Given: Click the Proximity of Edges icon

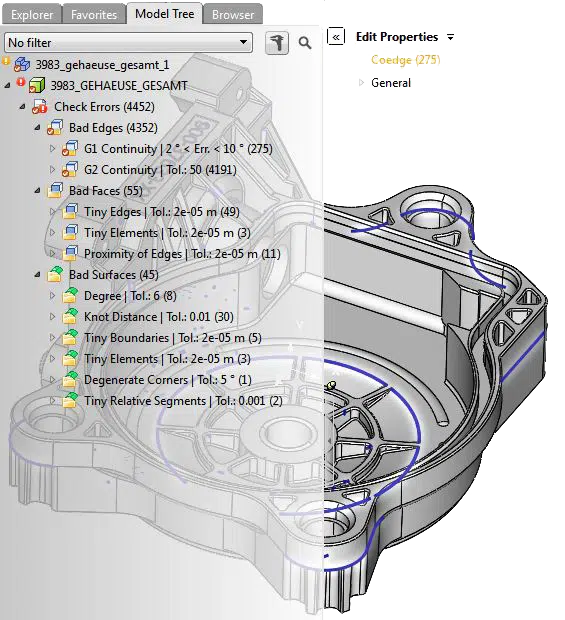Looking at the screenshot, I should pos(70,253).
